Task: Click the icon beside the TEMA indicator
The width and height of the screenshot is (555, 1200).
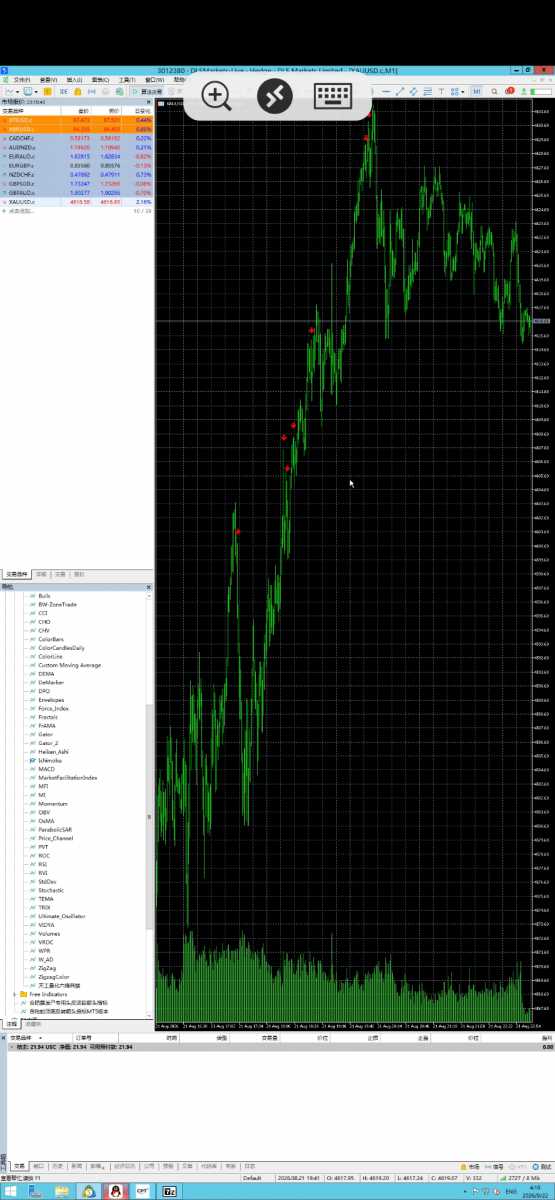Action: click(x=32, y=899)
